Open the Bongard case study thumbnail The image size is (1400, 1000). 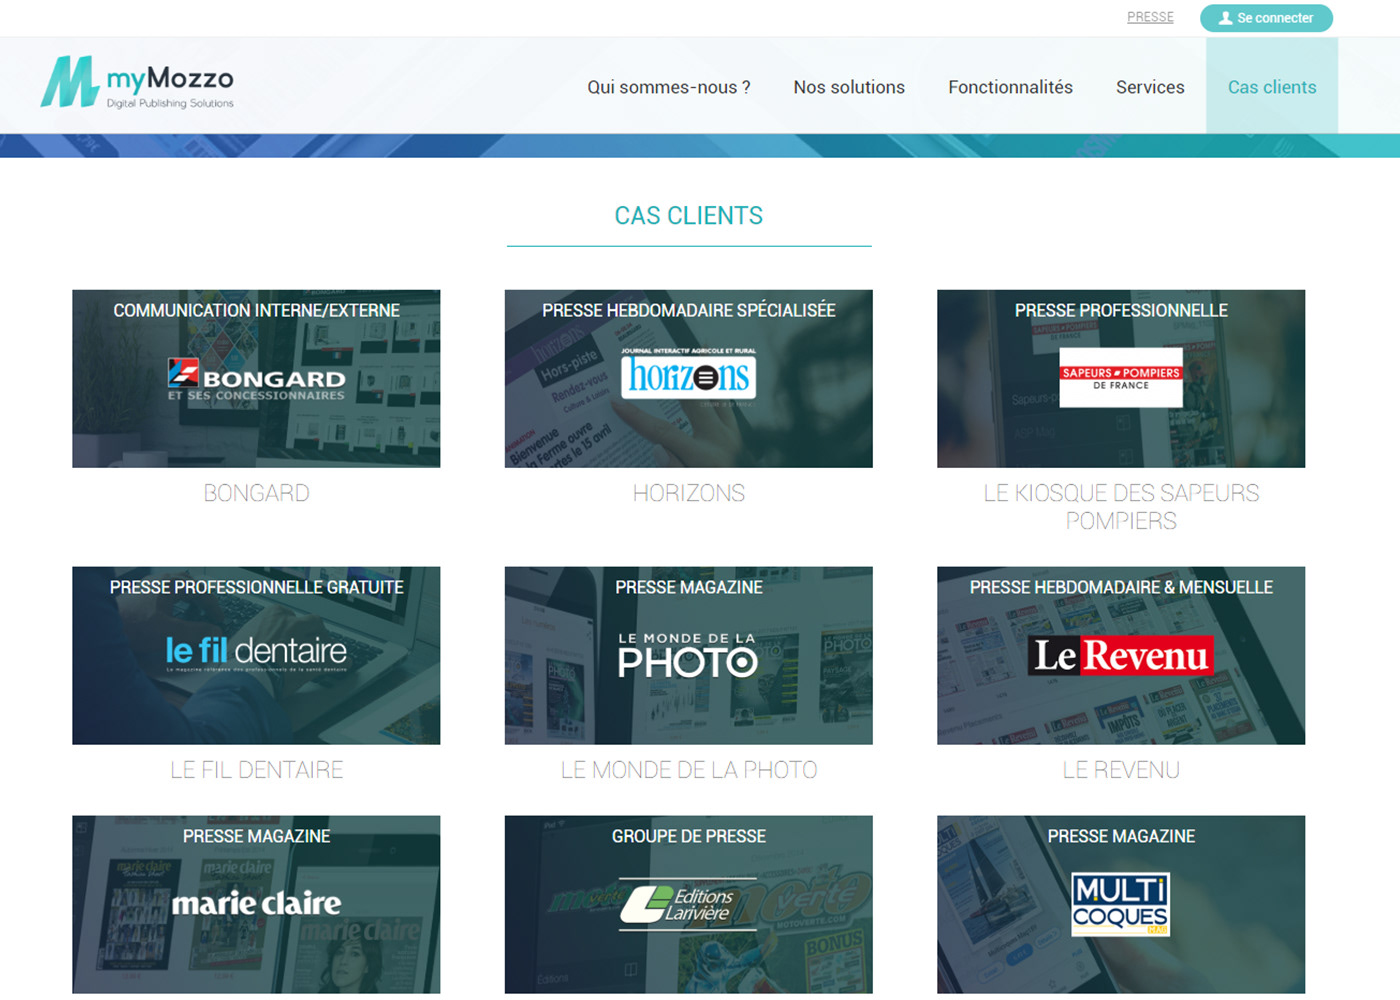pos(256,379)
